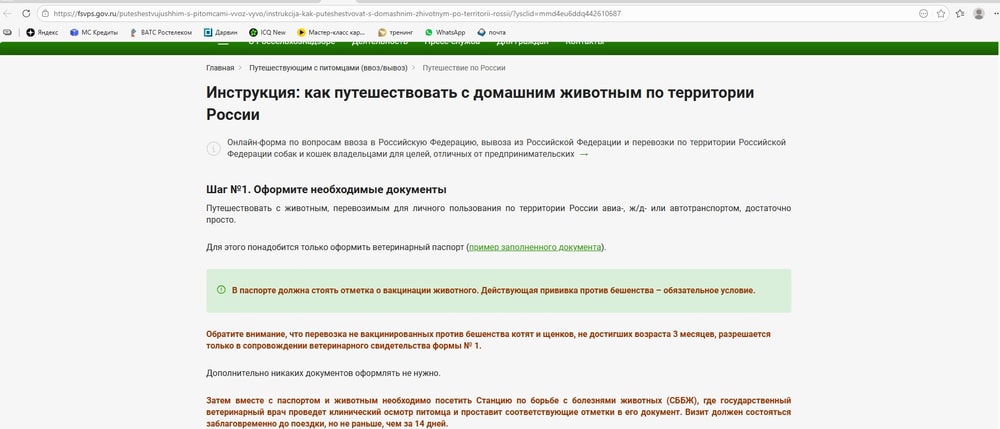Open the Яндекс bookmark
This screenshot has height=429, width=1000.
click(42, 32)
